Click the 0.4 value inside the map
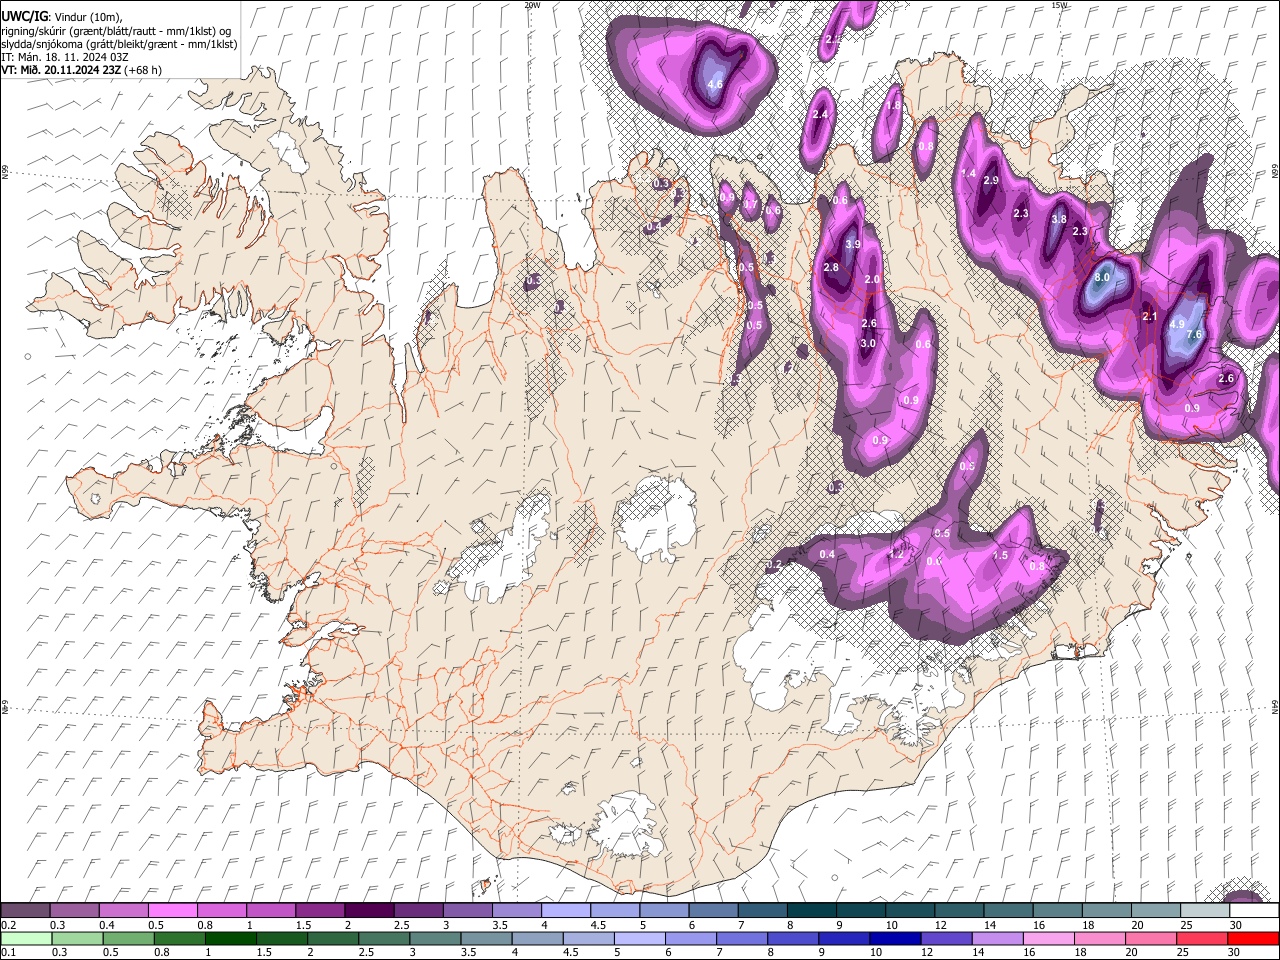Viewport: 1280px width, 960px height. coord(827,555)
